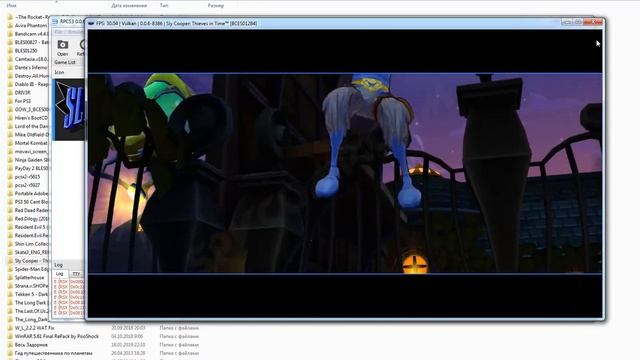This screenshot has height=360, width=640.
Task: Select the movavi_screen folder
Action: pyautogui.click(x=31, y=151)
